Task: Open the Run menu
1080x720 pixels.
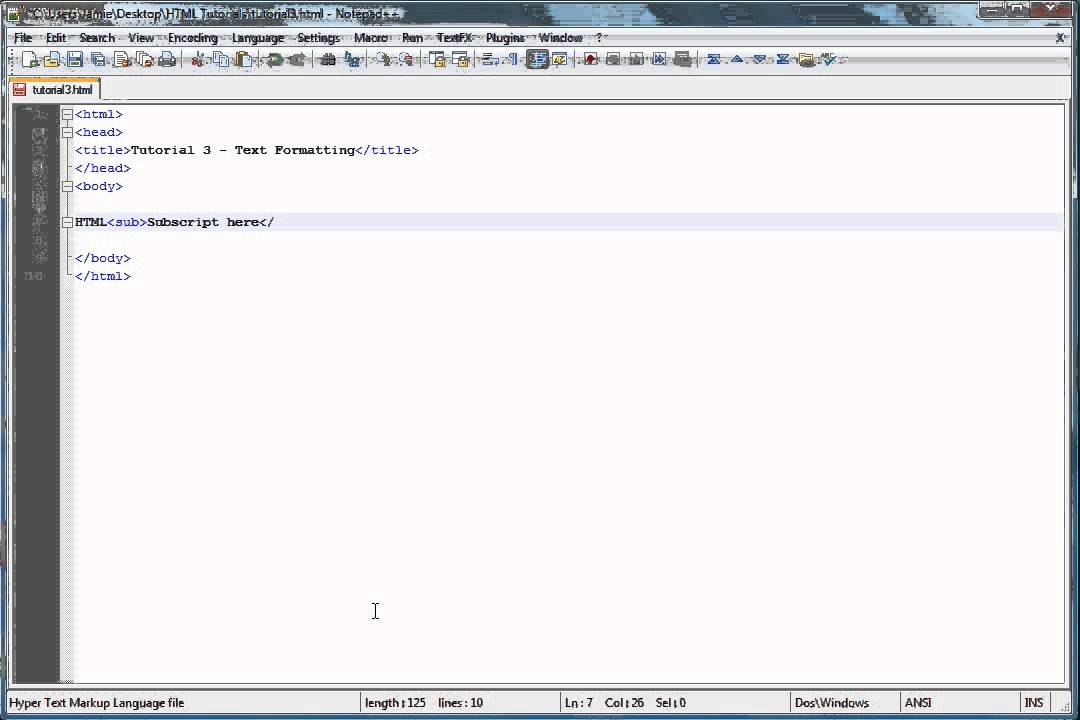Action: pos(412,38)
